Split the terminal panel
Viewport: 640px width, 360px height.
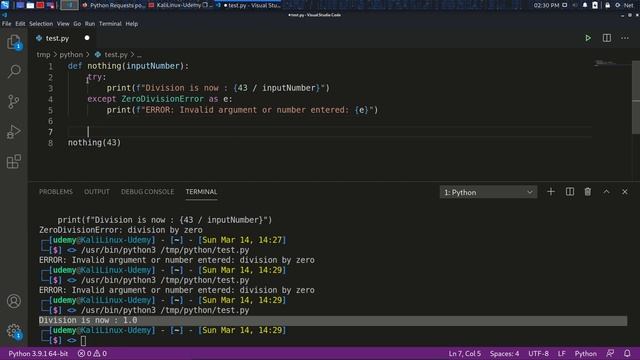click(570, 192)
